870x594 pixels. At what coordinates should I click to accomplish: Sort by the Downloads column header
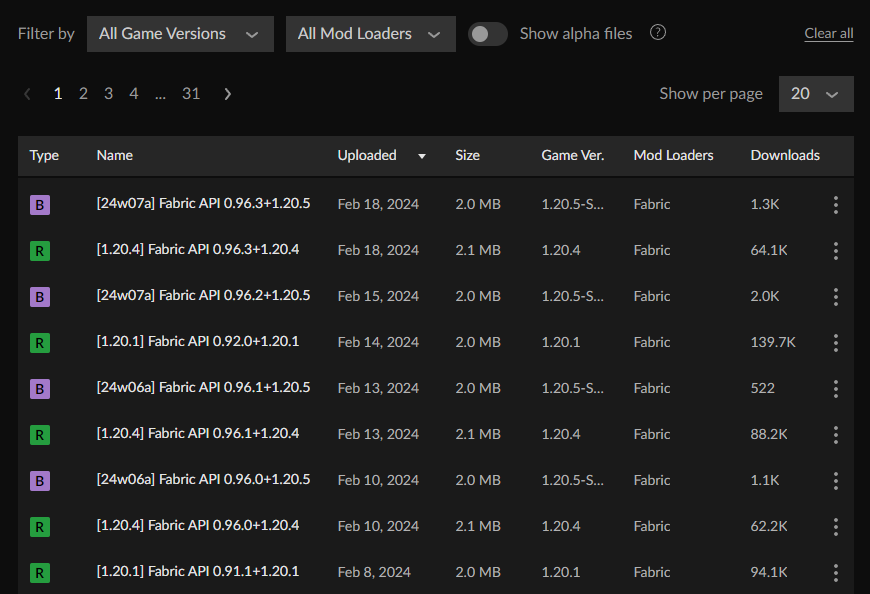(785, 155)
